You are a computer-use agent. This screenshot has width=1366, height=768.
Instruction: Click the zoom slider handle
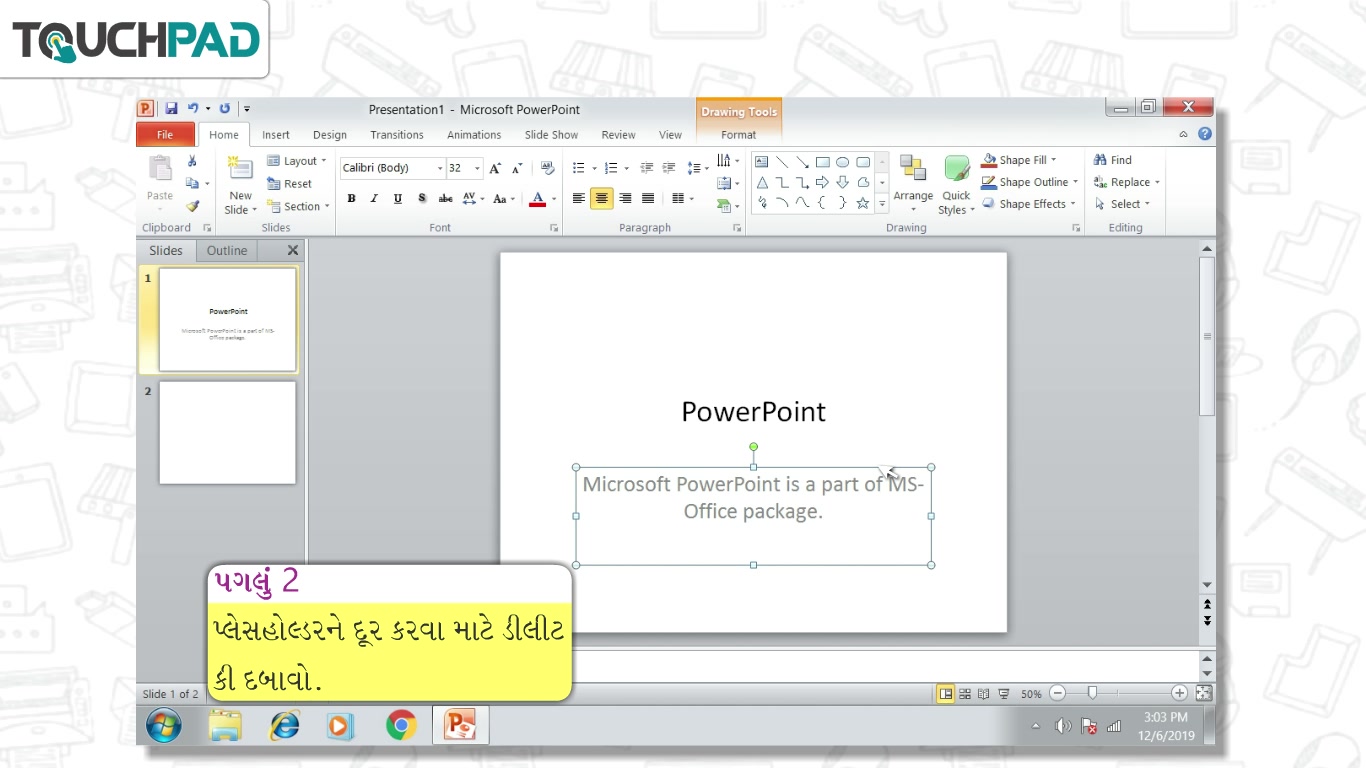(x=1093, y=693)
